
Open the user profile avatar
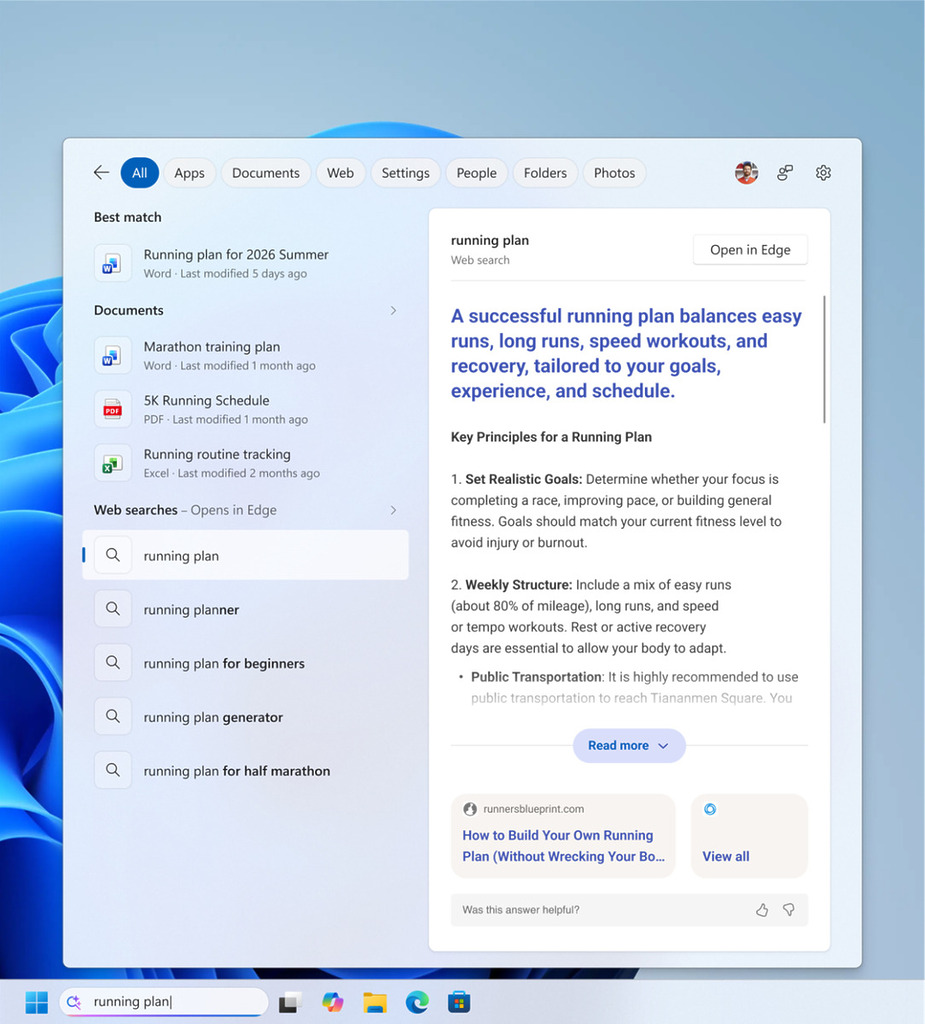[x=746, y=172]
